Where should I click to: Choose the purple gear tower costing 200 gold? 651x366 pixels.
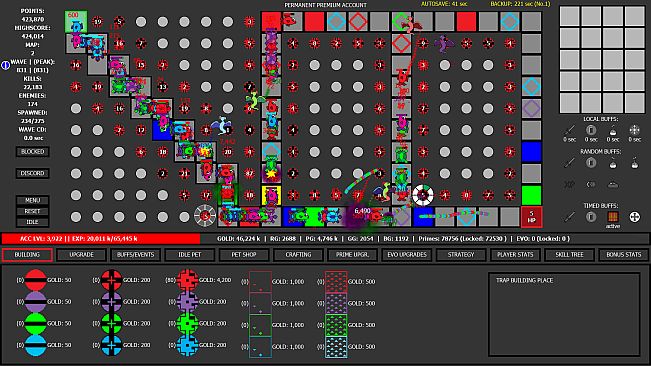(x=187, y=302)
